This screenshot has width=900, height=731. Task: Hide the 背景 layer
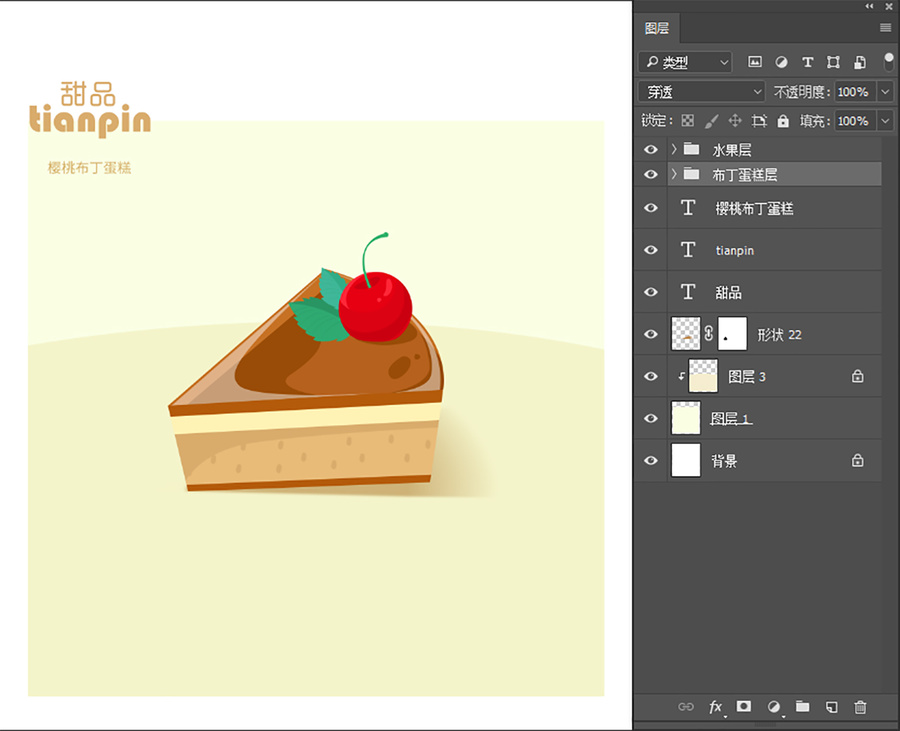pyautogui.click(x=651, y=460)
